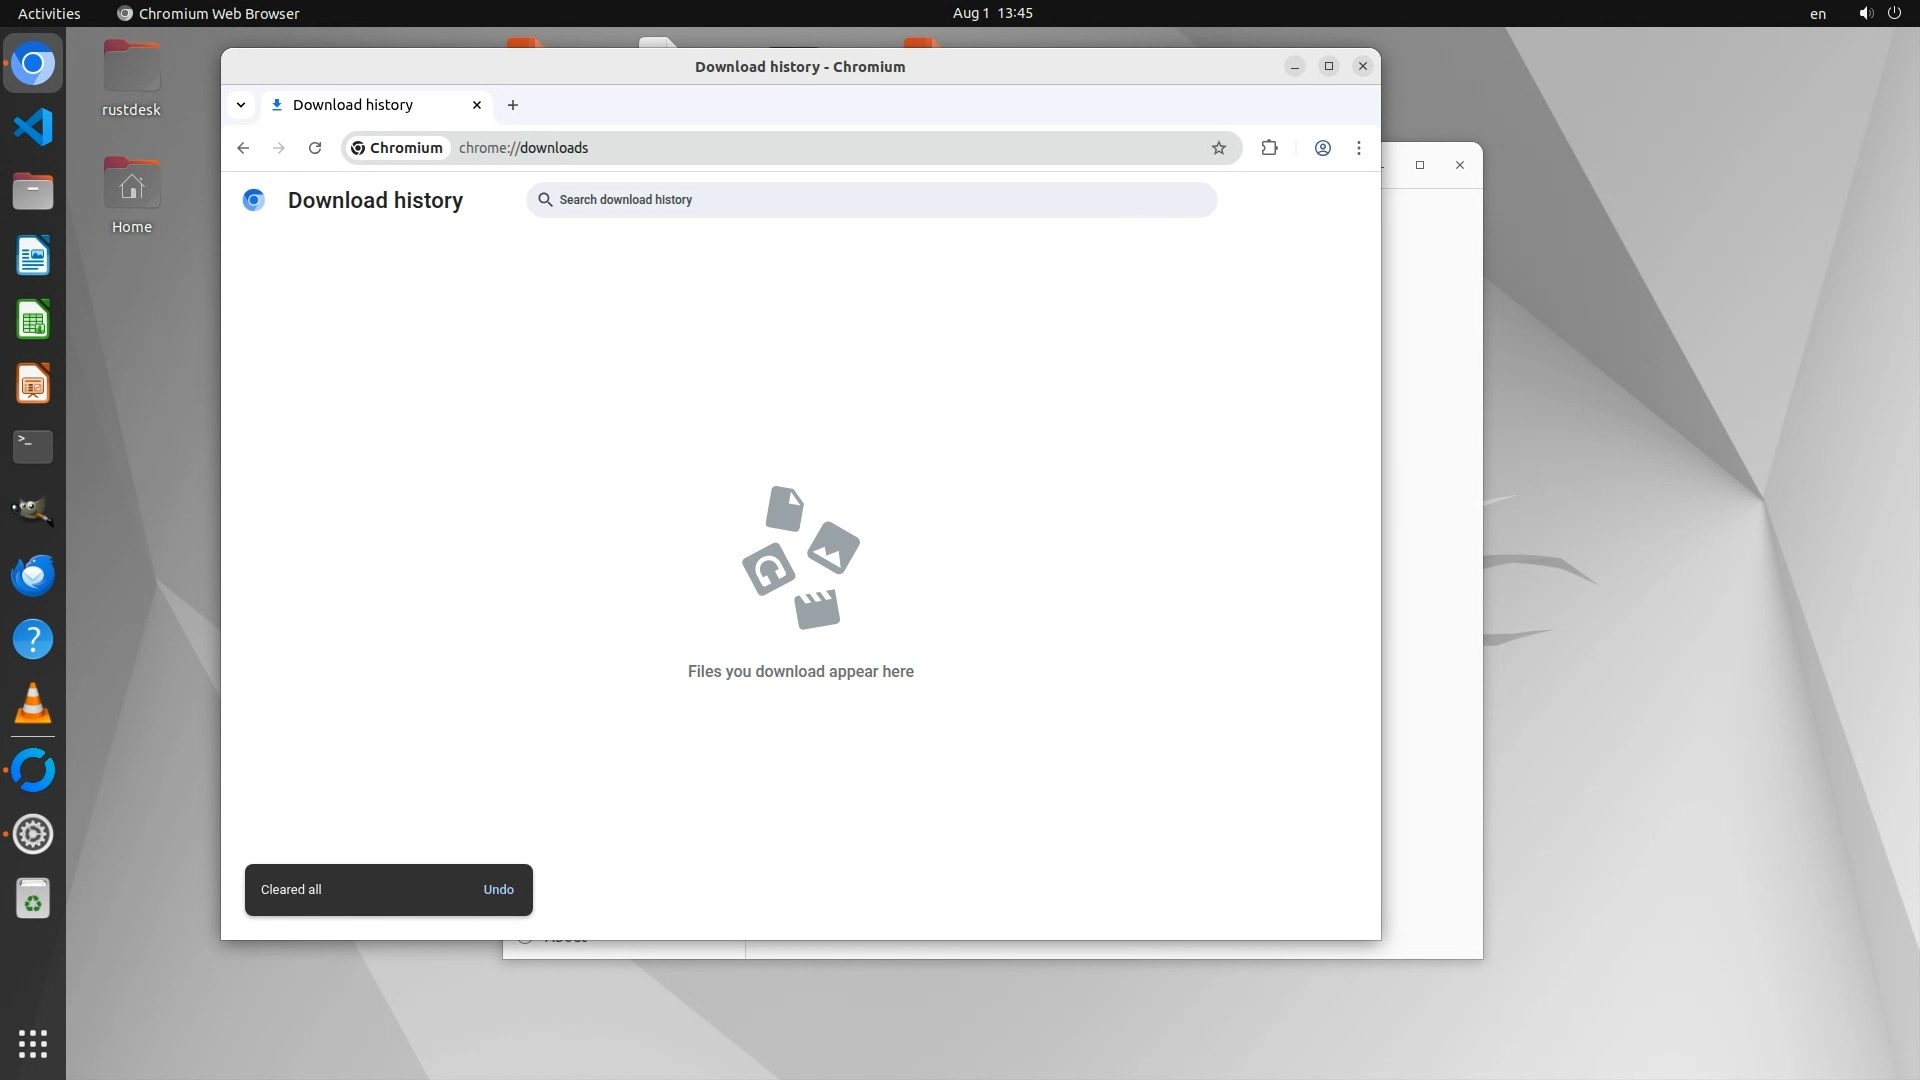Go back using the back arrow

click(x=243, y=148)
